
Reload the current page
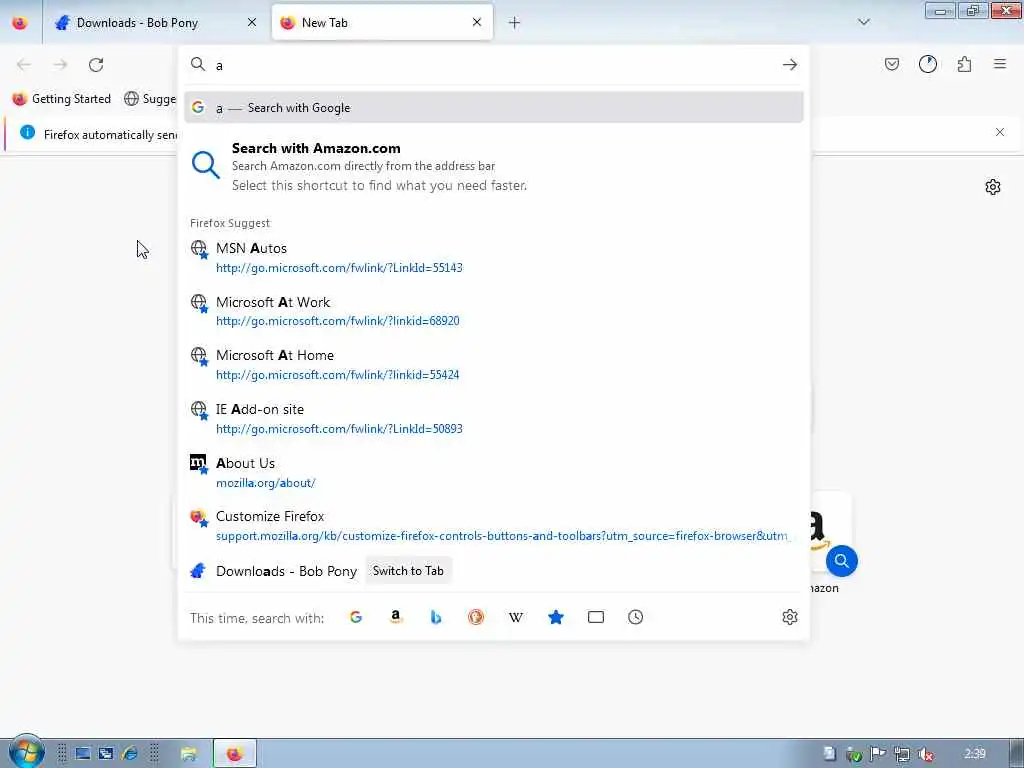coord(96,65)
